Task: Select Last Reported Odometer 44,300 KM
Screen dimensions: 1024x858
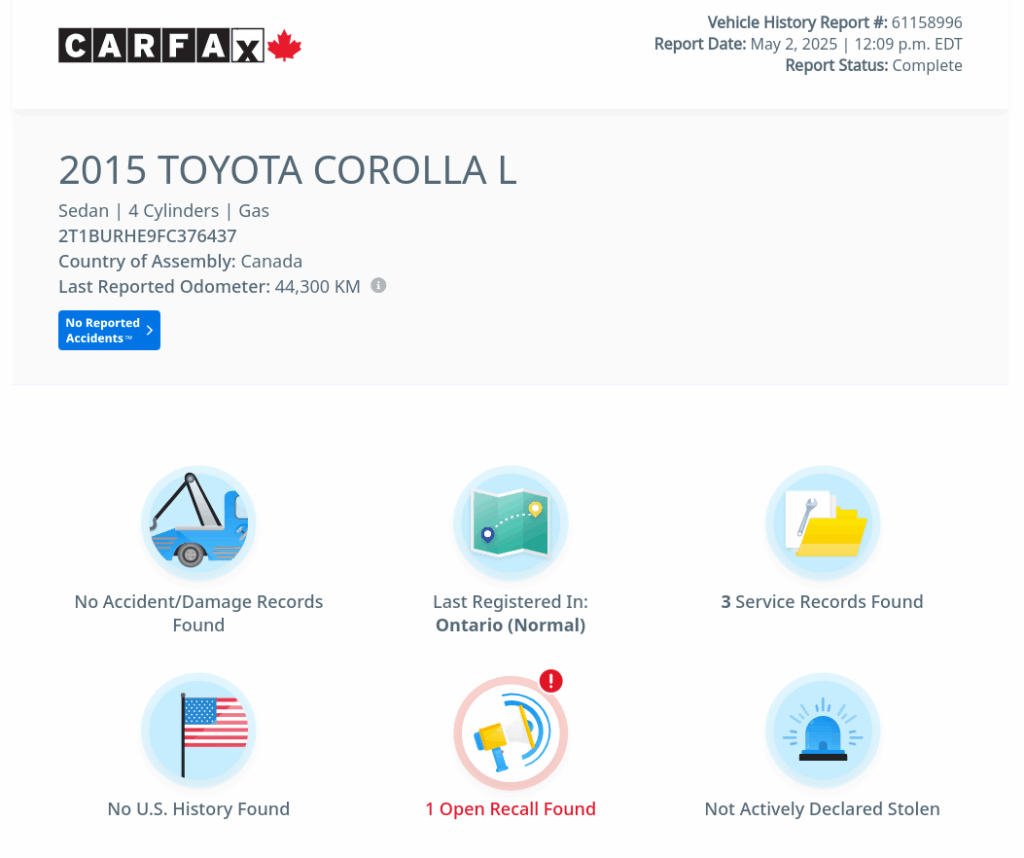Action: (209, 287)
